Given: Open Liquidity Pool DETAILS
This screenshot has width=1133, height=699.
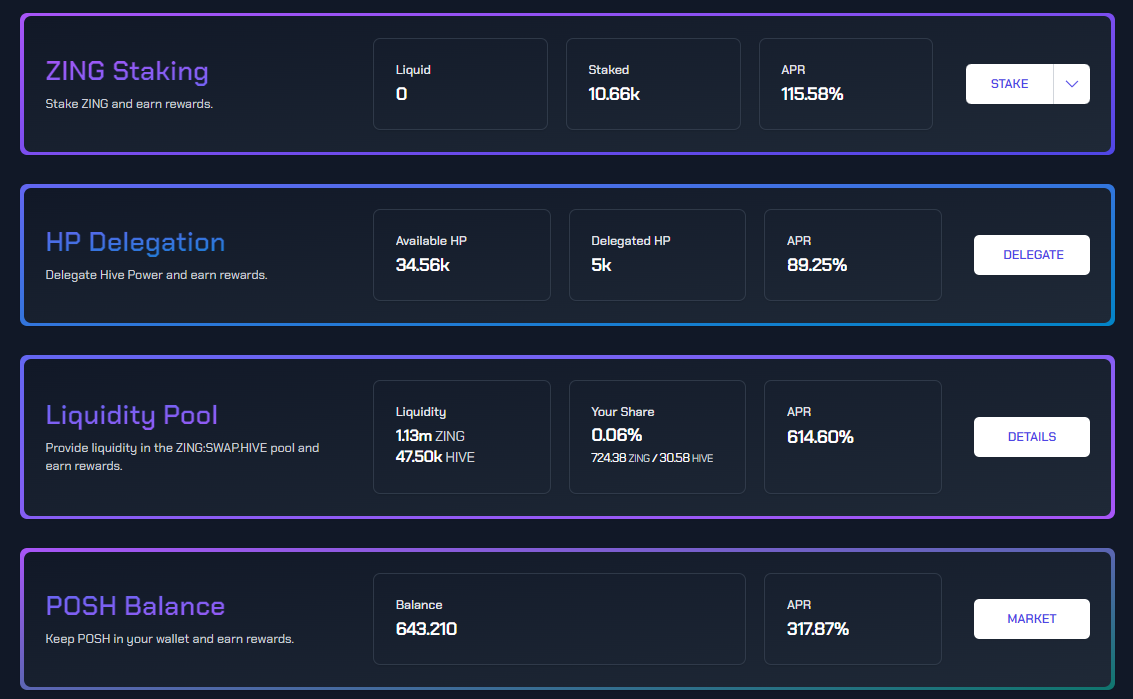Looking at the screenshot, I should click(1032, 437).
